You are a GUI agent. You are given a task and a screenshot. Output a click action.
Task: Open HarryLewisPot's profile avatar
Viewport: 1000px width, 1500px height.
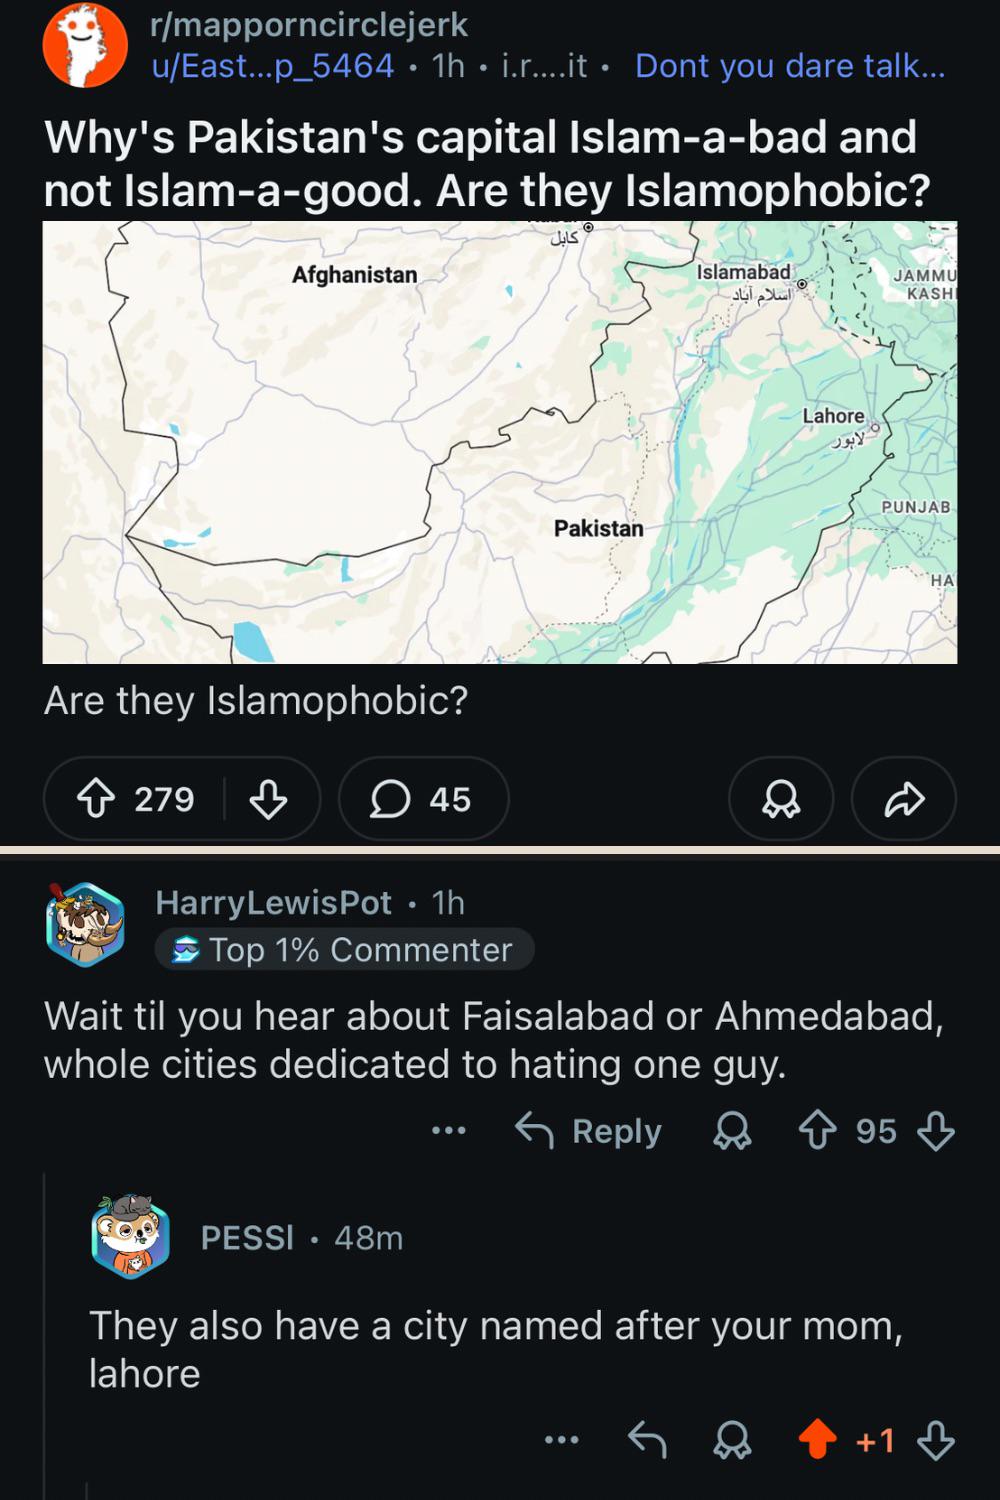point(84,926)
